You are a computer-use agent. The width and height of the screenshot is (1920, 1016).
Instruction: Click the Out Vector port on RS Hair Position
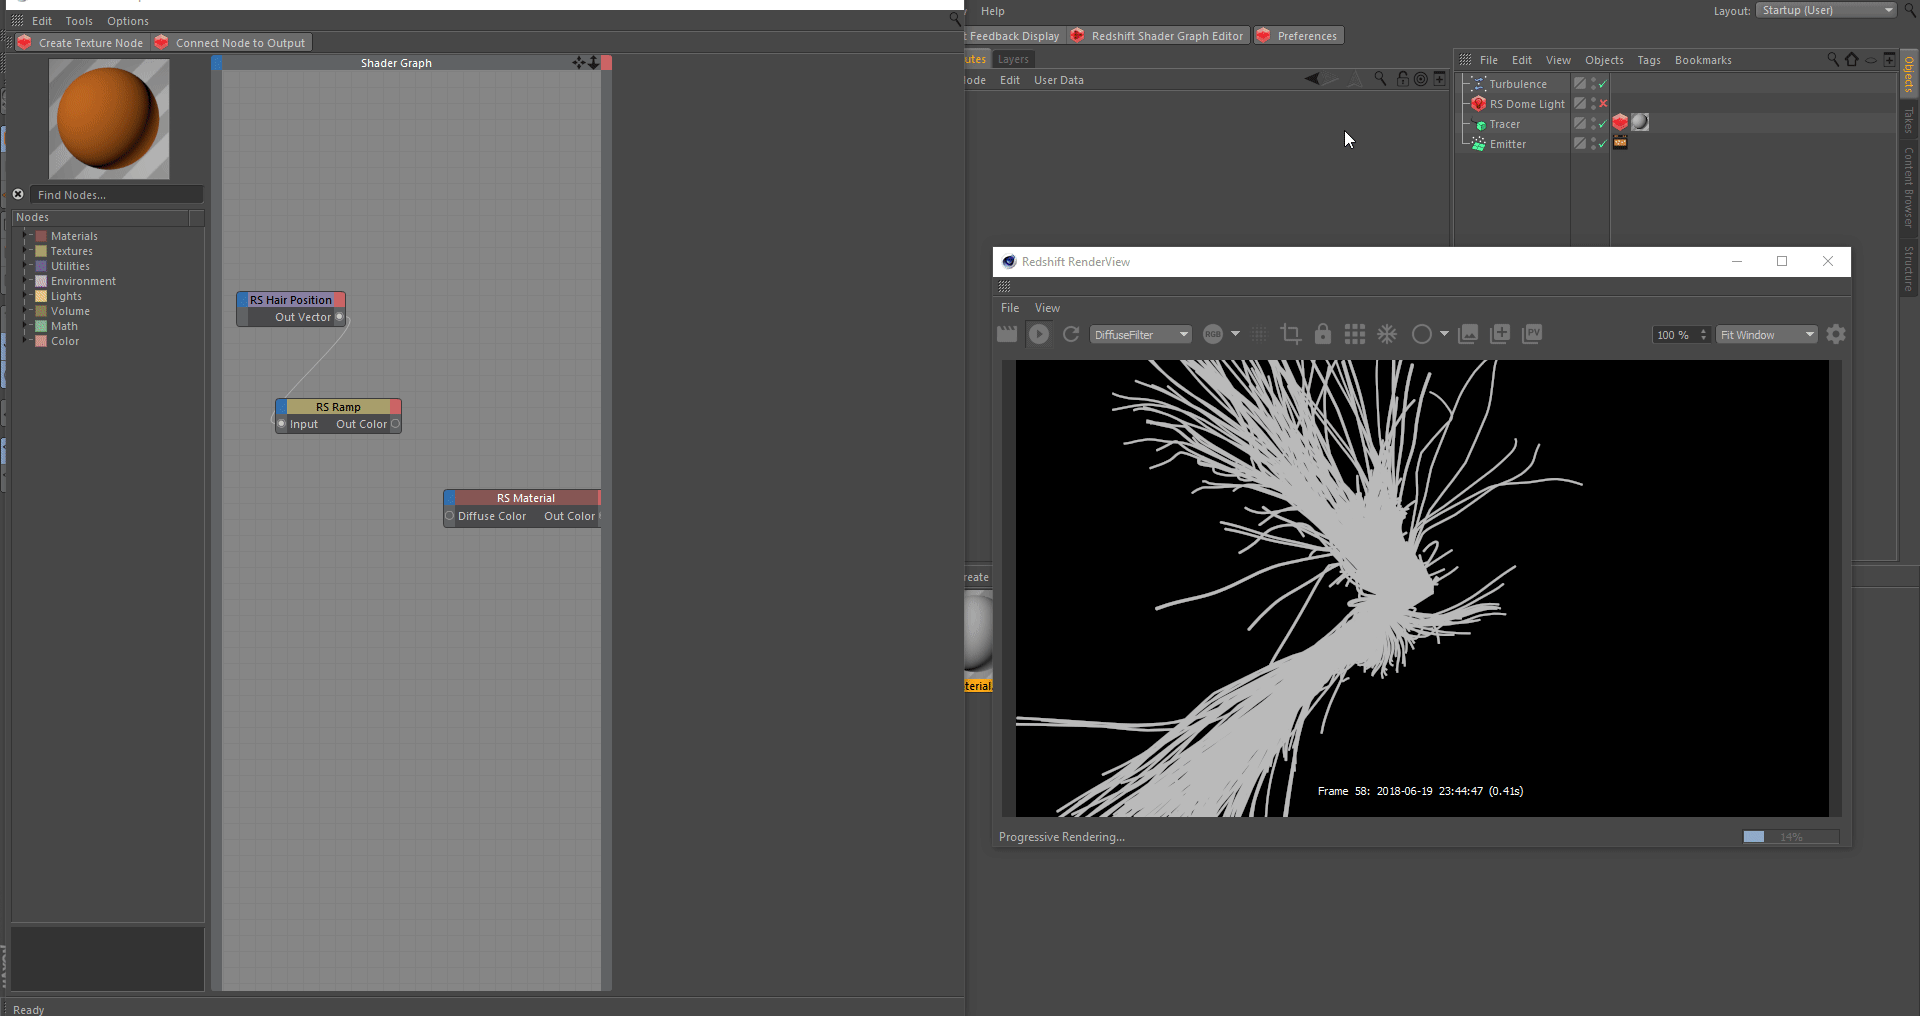[x=339, y=317]
